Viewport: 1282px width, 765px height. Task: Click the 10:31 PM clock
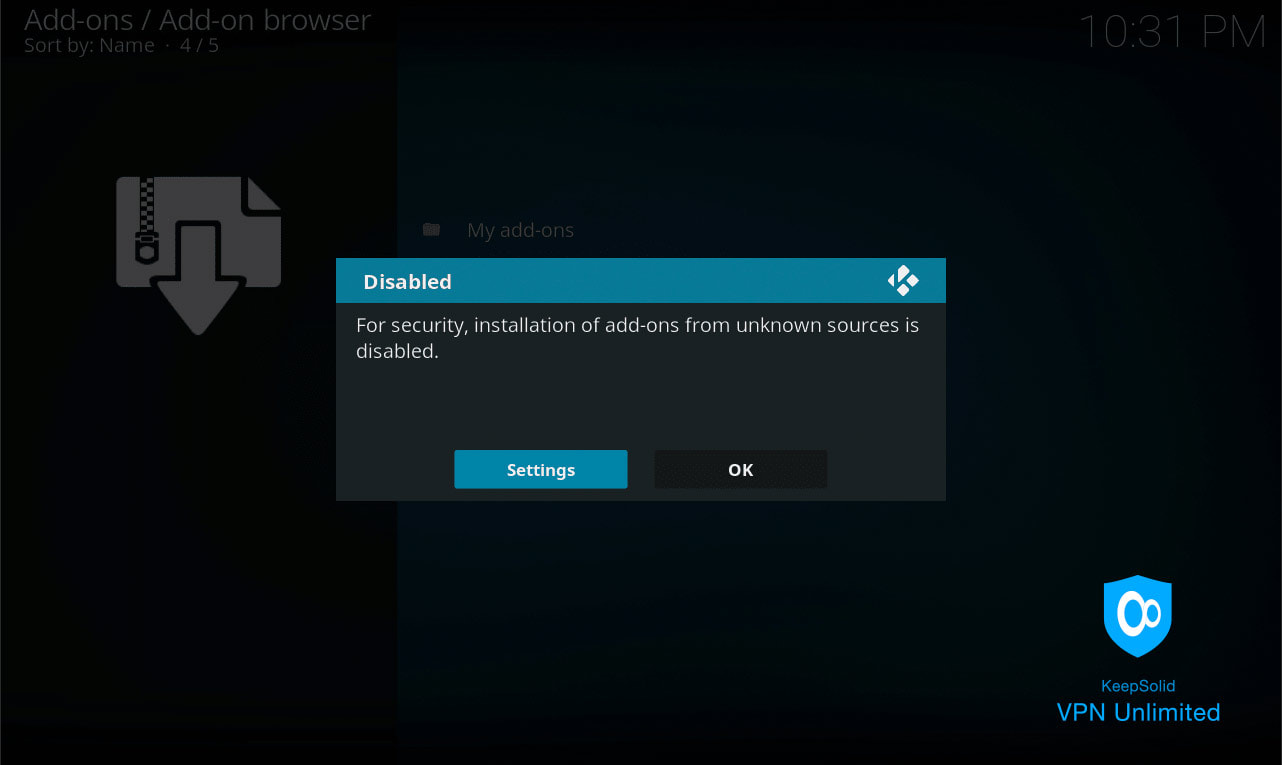pyautogui.click(x=1172, y=32)
